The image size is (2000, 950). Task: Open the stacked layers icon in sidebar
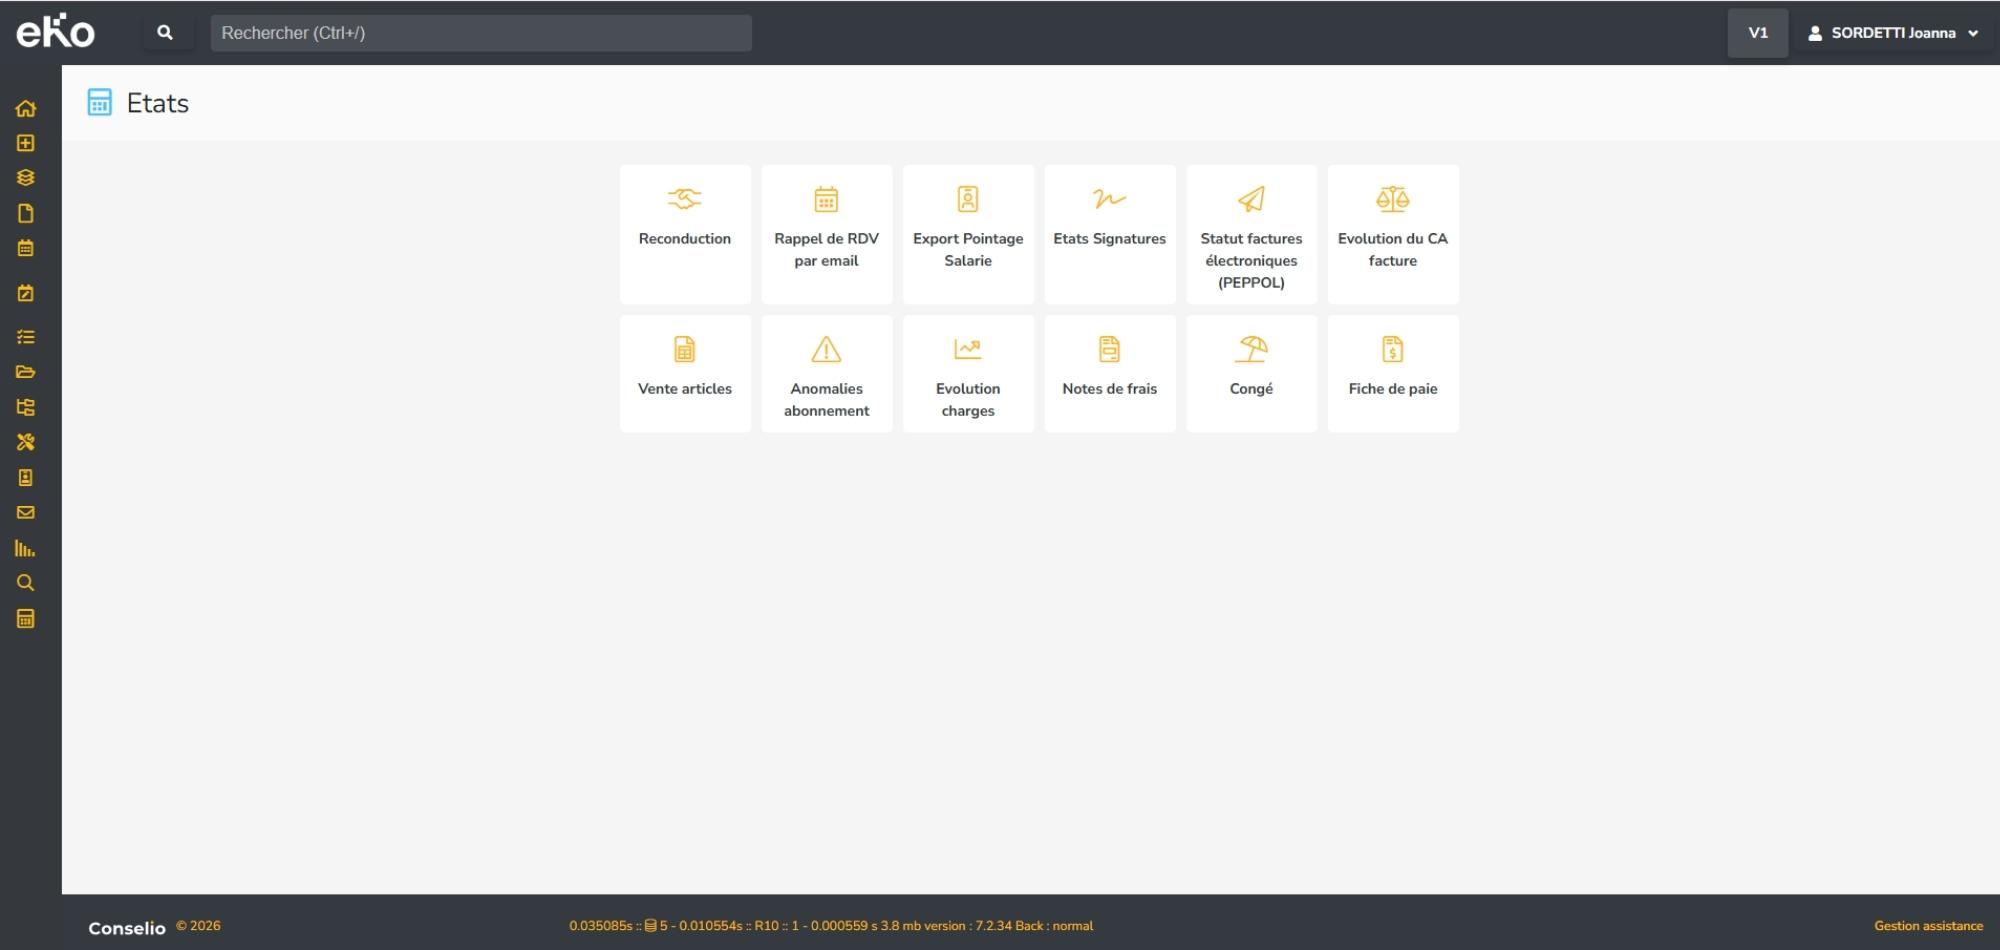(x=26, y=178)
